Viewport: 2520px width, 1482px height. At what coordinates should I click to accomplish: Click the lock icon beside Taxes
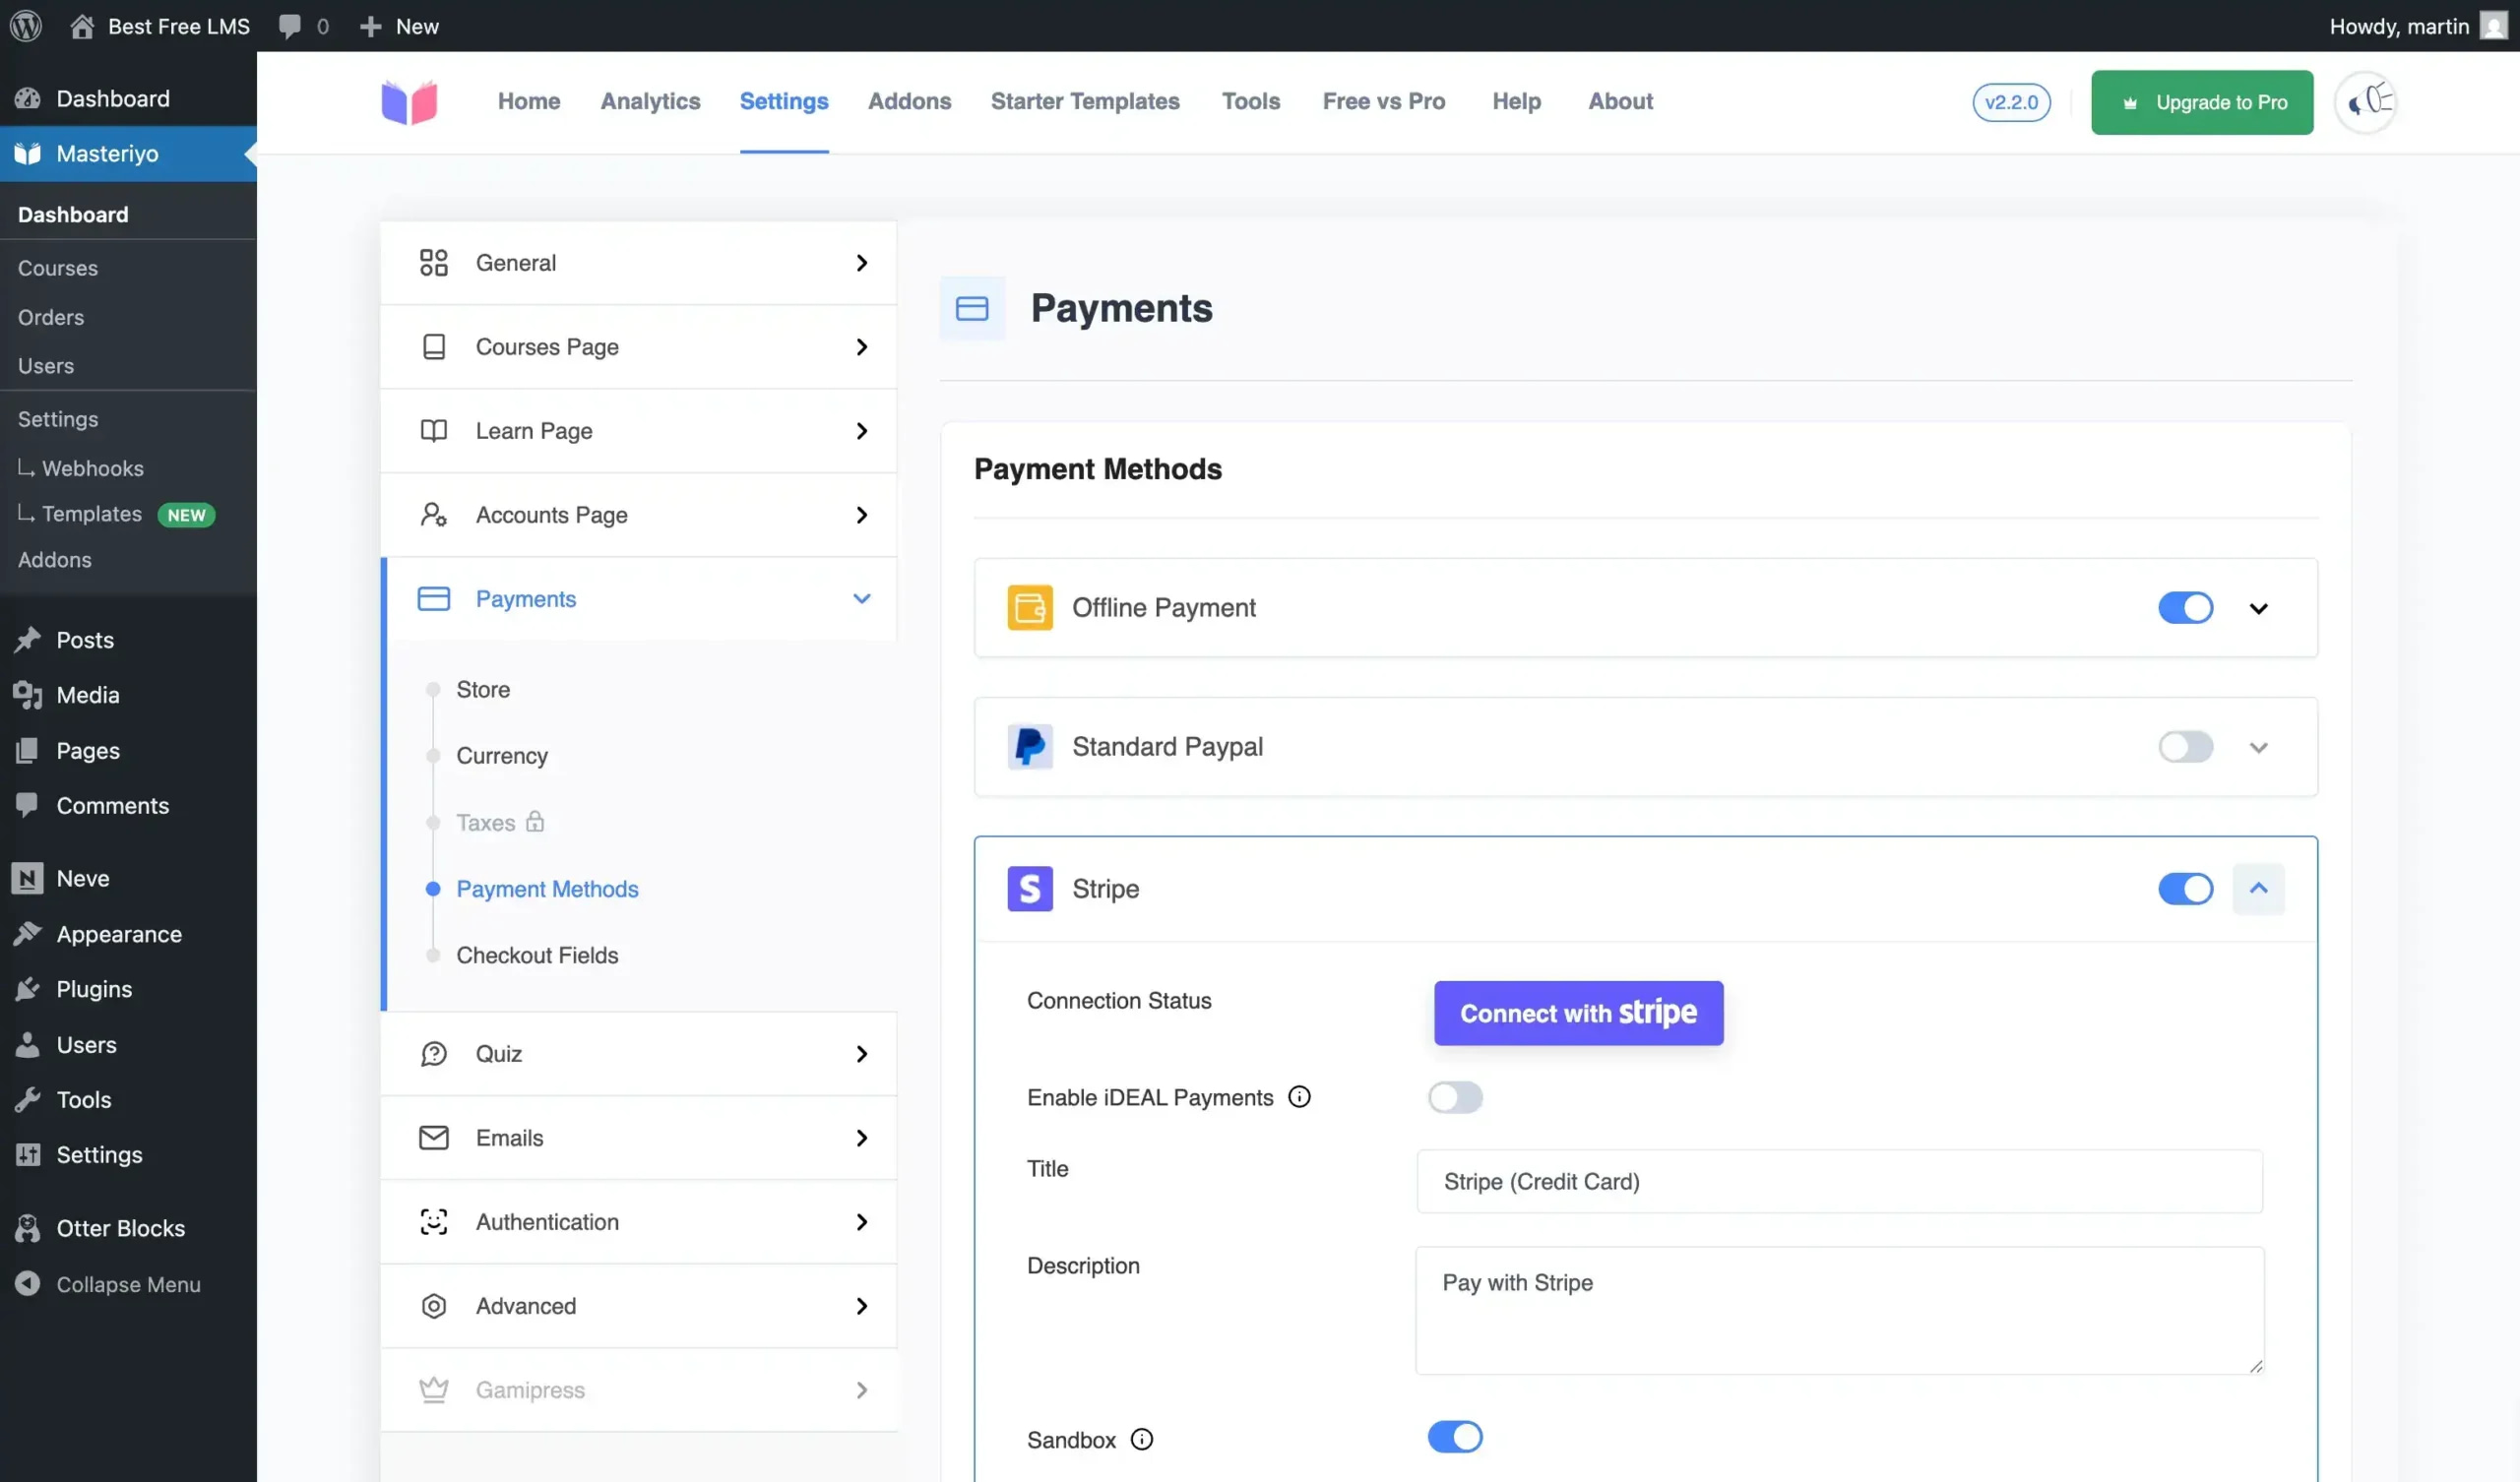(536, 821)
